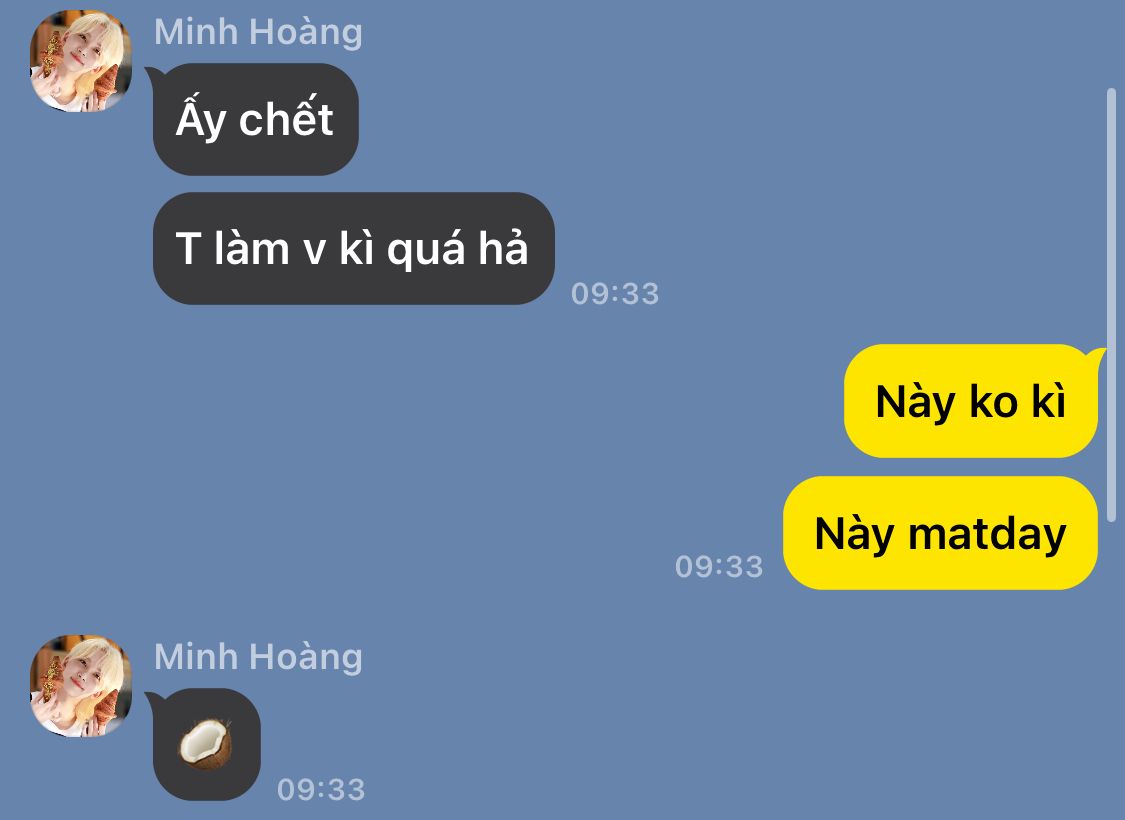Image resolution: width=1125 pixels, height=820 pixels.
Task: Select the yellow "Này matday" bubble
Action: pyautogui.click(x=941, y=533)
